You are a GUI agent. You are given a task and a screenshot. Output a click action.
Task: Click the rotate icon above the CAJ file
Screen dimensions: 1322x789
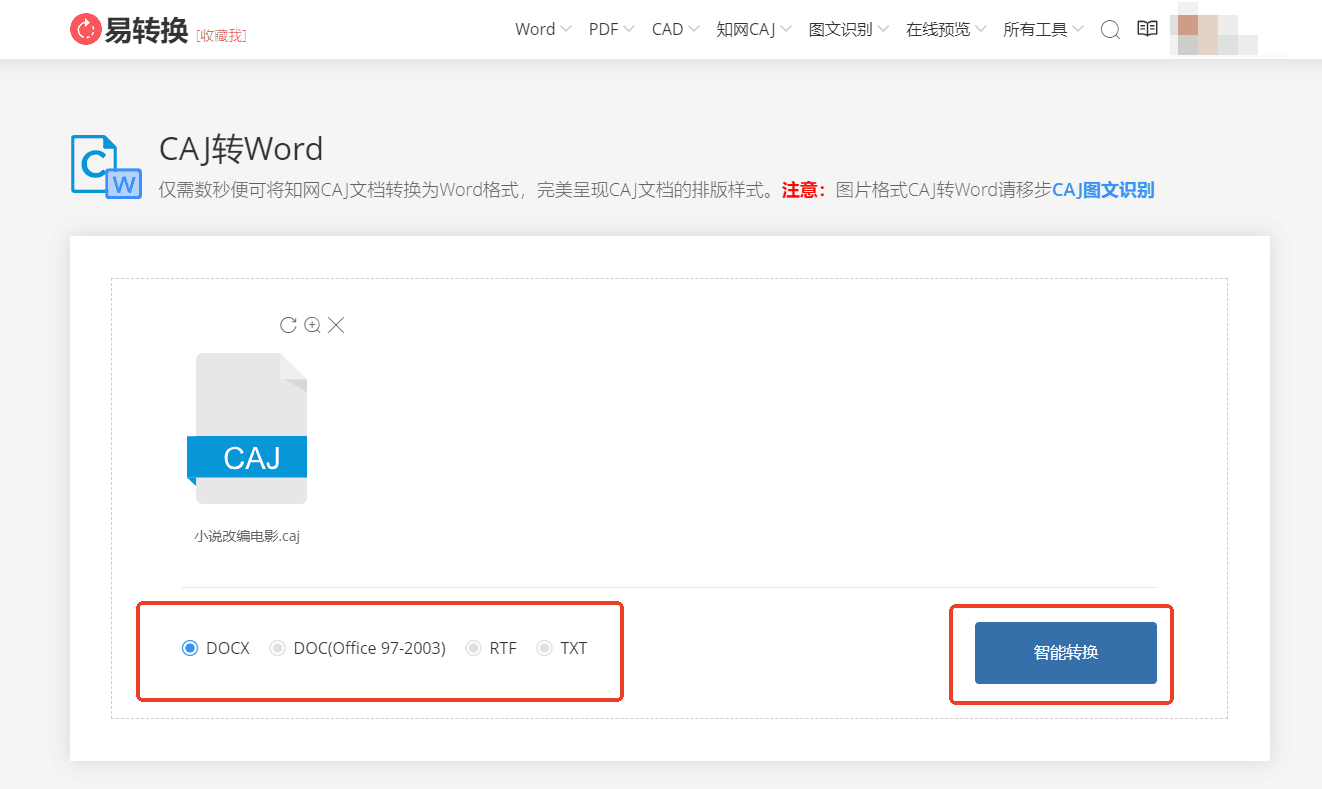point(288,324)
